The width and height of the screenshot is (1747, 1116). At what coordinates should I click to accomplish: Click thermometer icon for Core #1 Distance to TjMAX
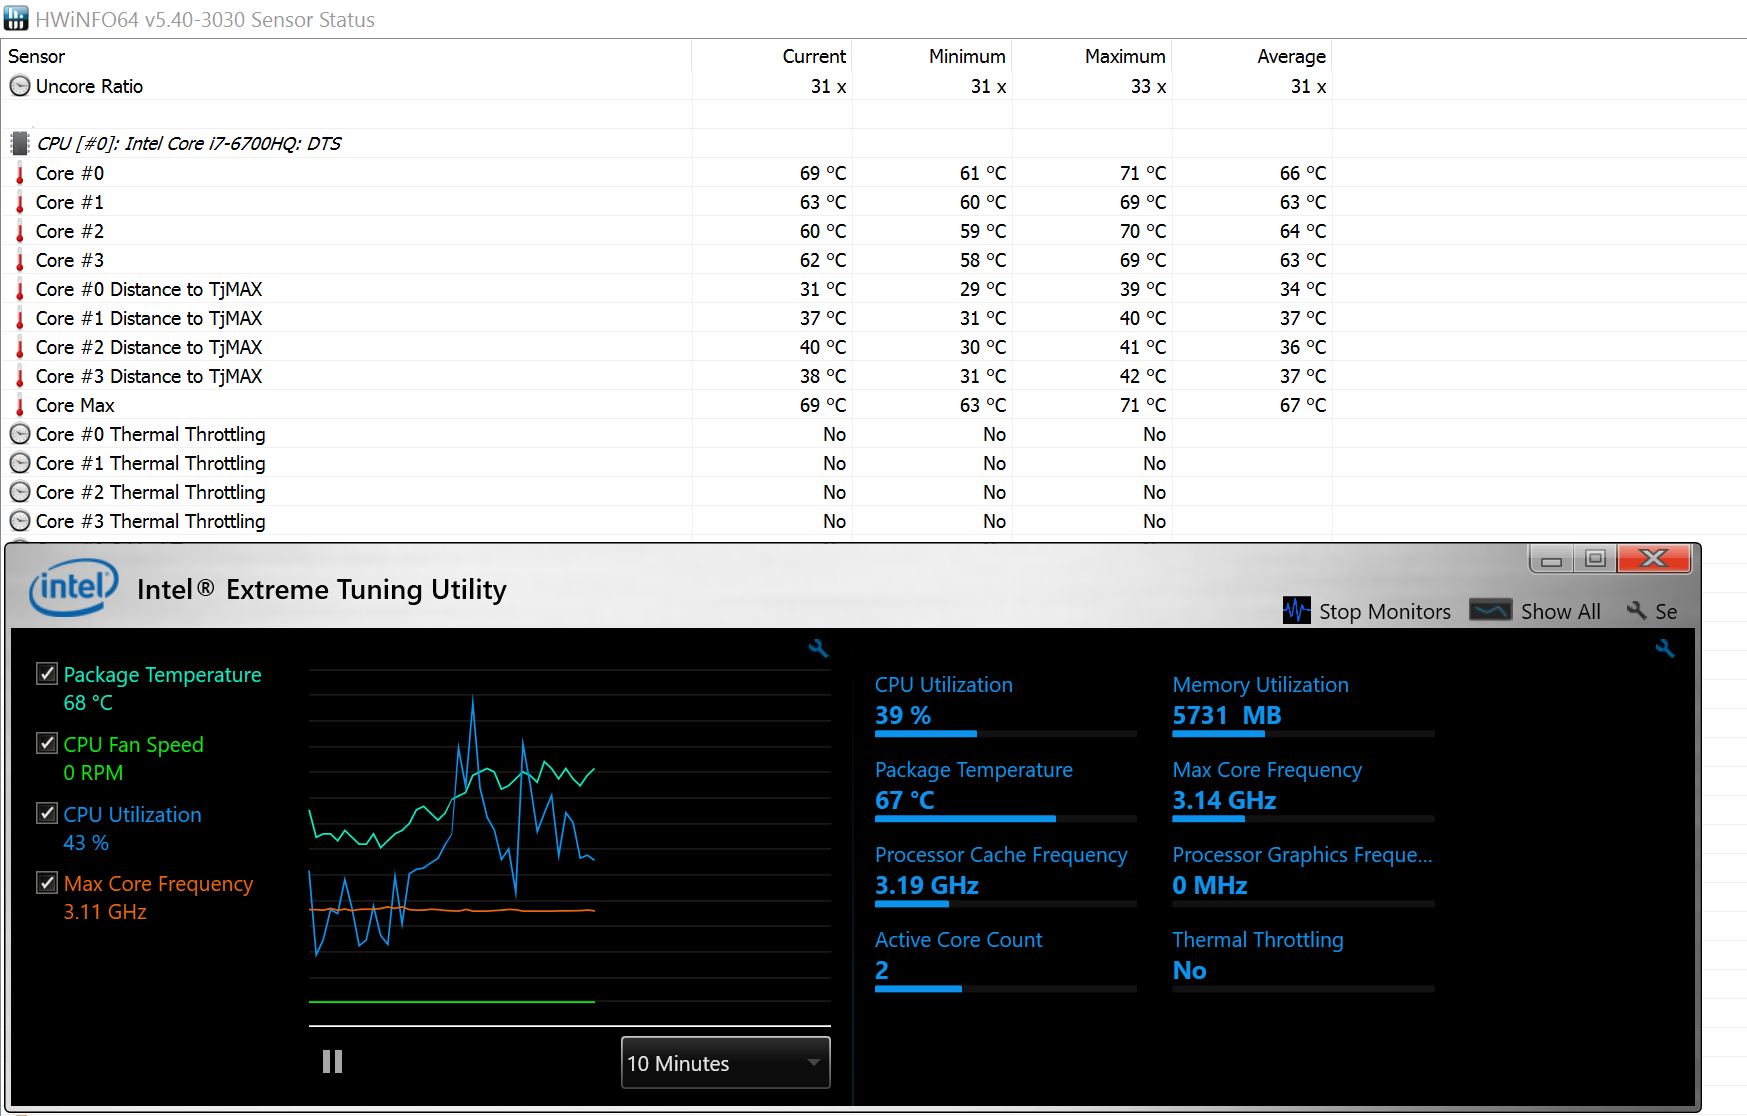19,318
